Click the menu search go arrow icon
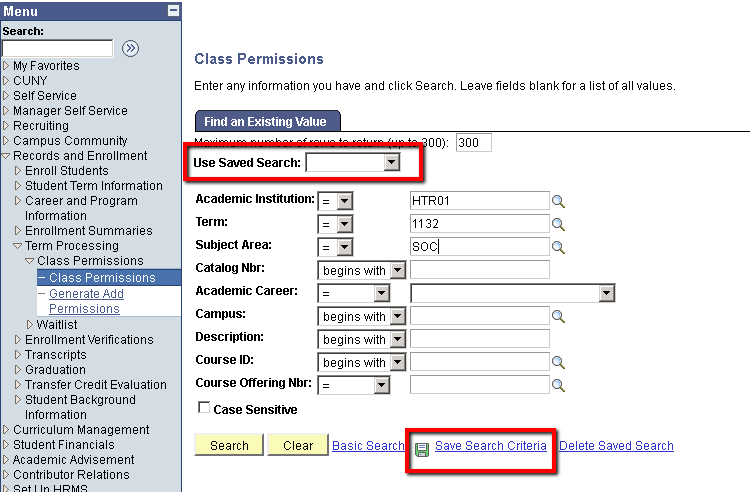This screenshot has height=492, width=750. (x=130, y=48)
